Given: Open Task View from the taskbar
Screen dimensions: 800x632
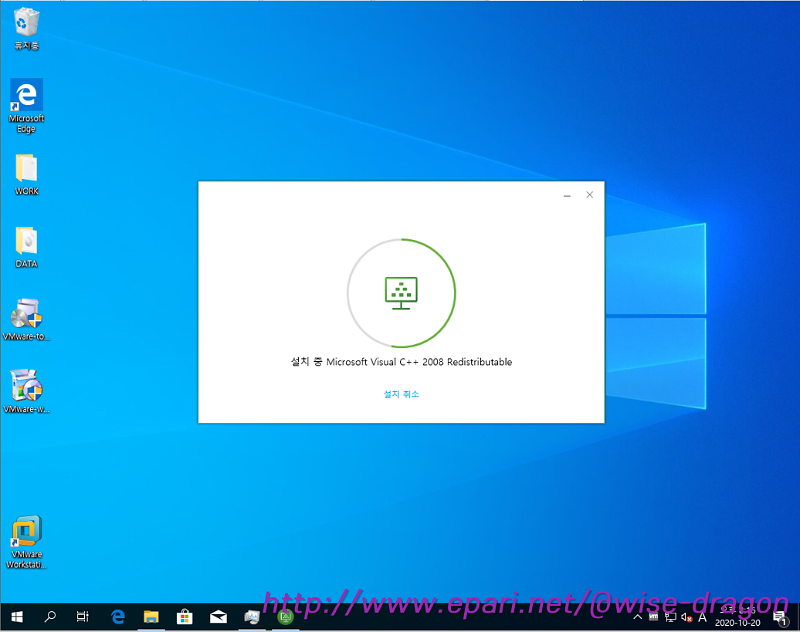Looking at the screenshot, I should pos(83,617).
